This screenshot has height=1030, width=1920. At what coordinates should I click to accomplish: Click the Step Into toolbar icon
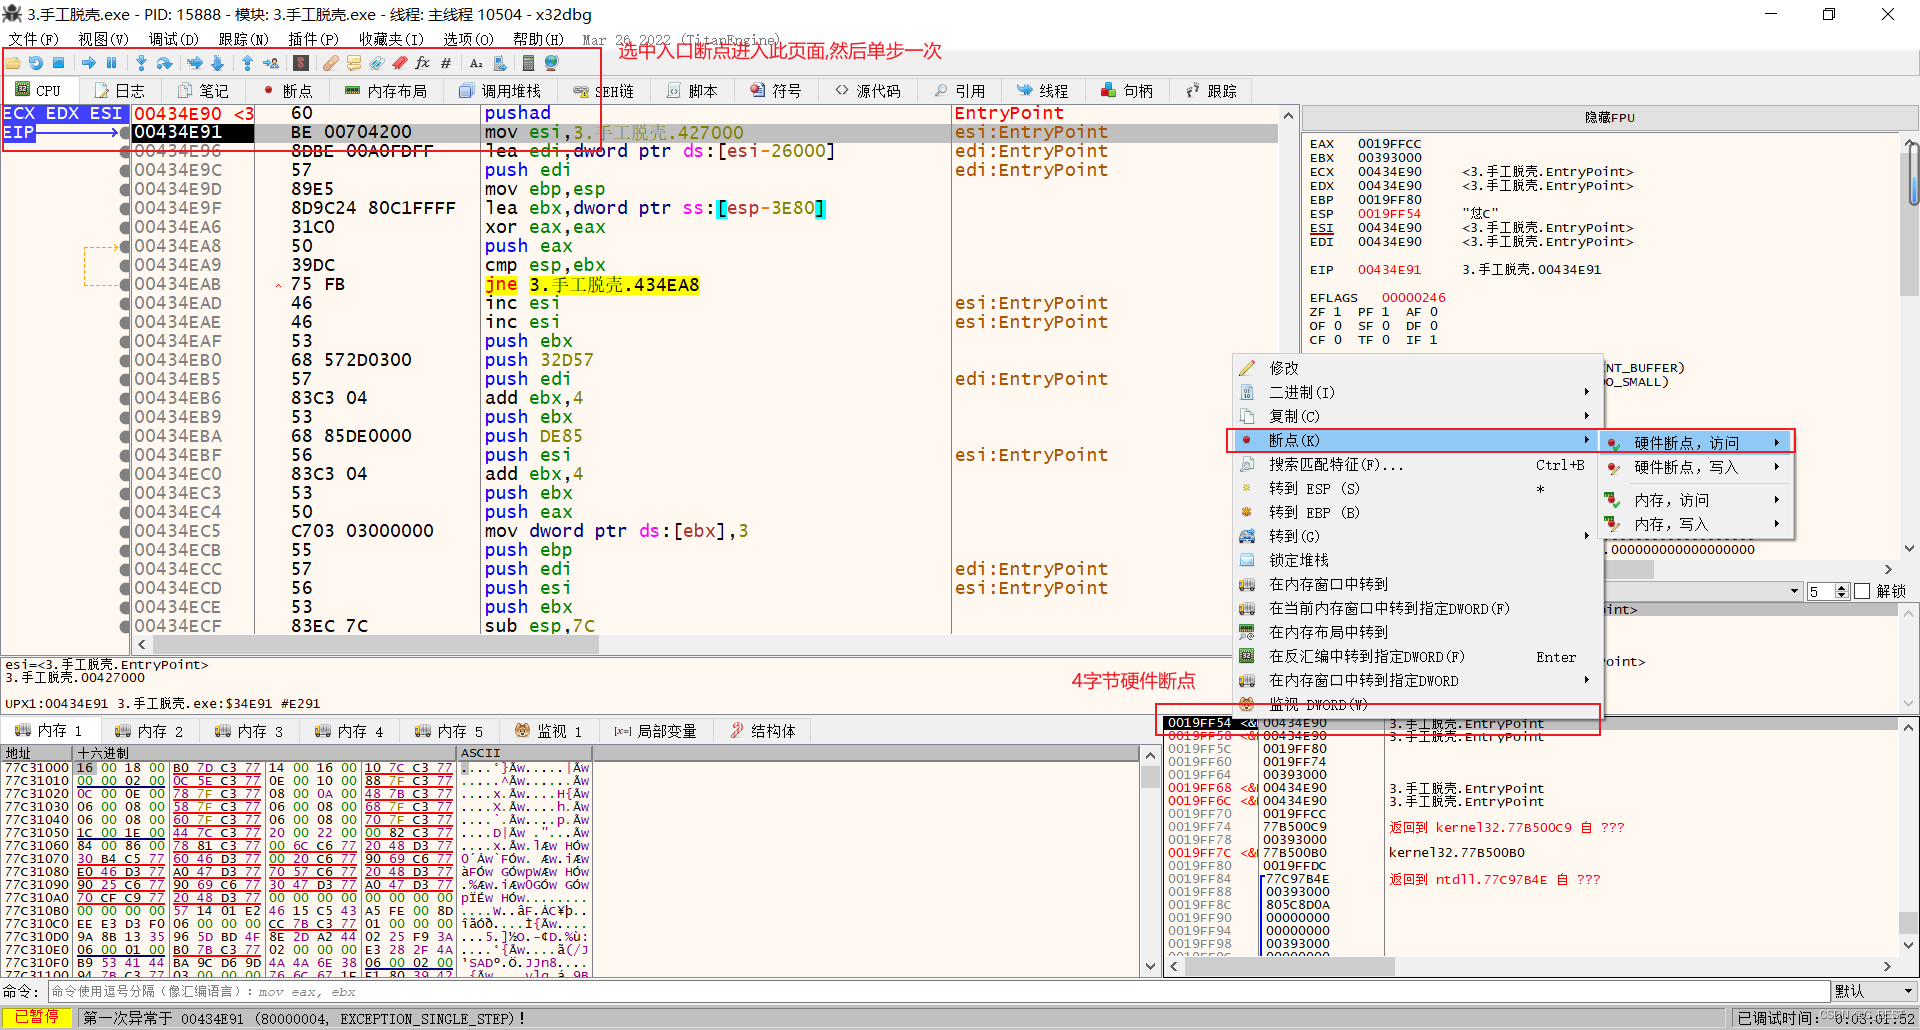click(141, 63)
